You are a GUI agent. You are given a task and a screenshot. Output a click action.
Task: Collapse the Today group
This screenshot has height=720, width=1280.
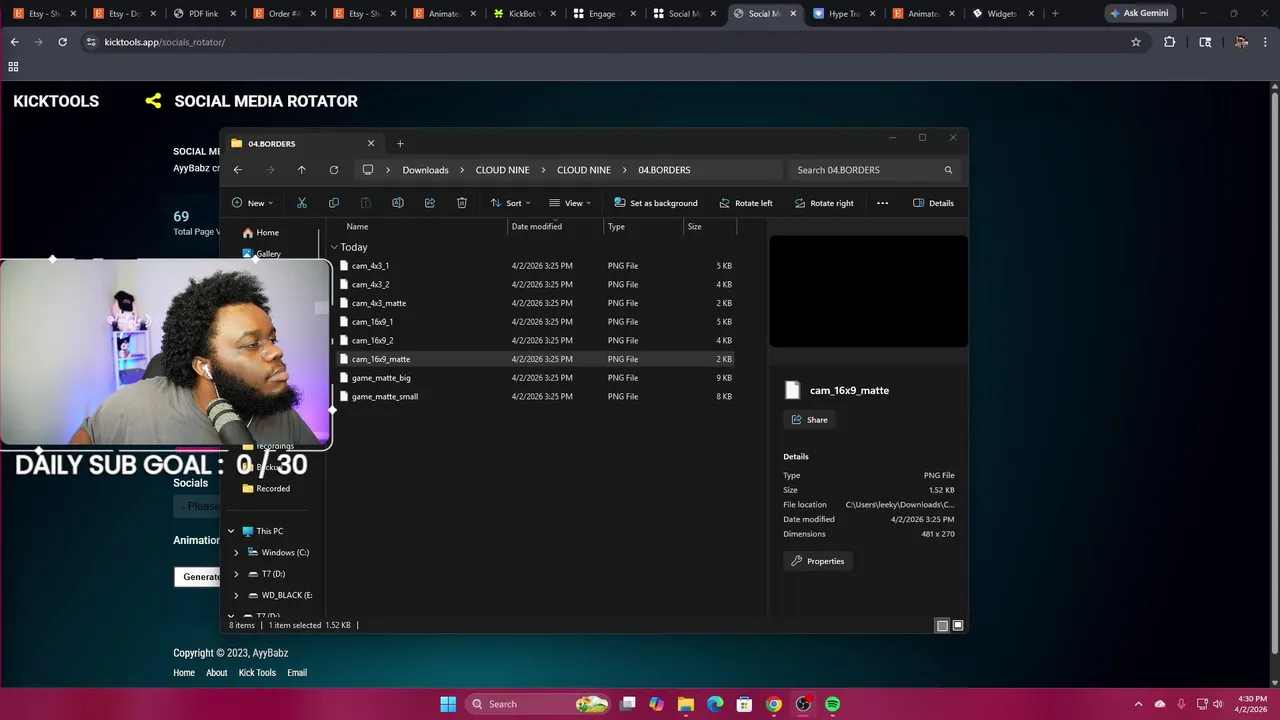click(334, 247)
